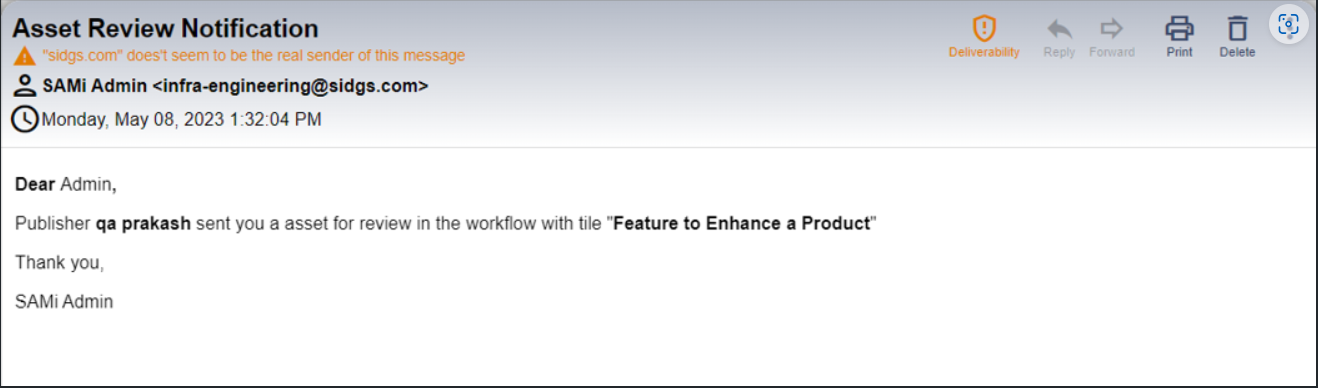
Task: Click the Forward arrow icon
Action: click(1112, 28)
